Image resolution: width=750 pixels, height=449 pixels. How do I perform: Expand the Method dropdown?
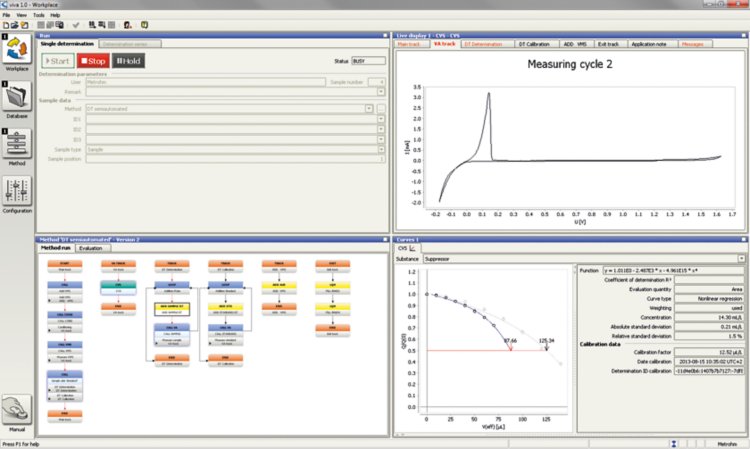point(371,108)
